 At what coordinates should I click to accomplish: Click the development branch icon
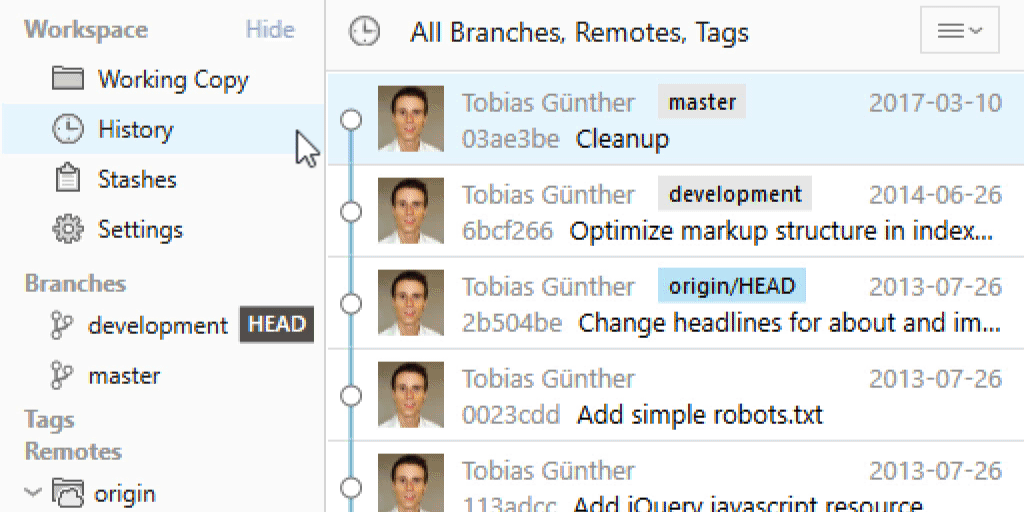[62, 326]
